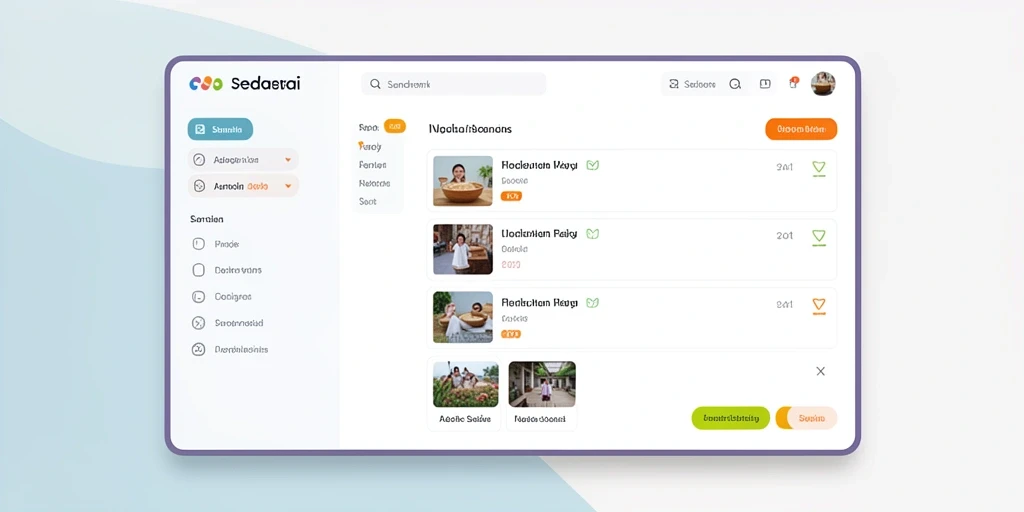This screenshot has width=1024, height=512.
Task: Open the square panel icon in the header
Action: click(x=765, y=84)
